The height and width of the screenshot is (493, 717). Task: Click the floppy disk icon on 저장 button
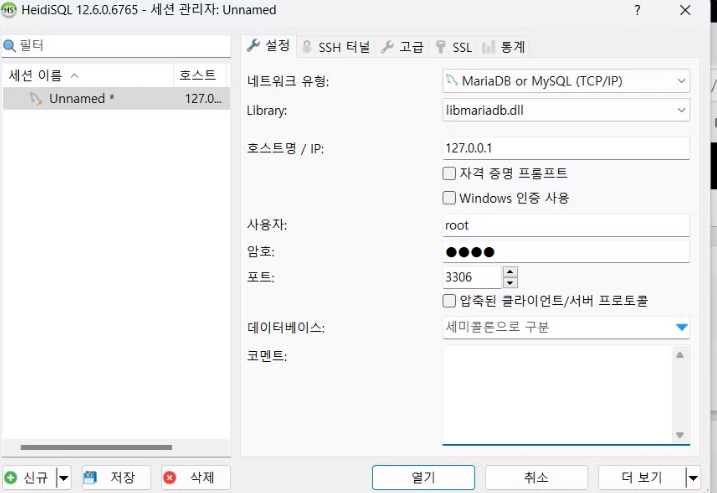coord(90,477)
